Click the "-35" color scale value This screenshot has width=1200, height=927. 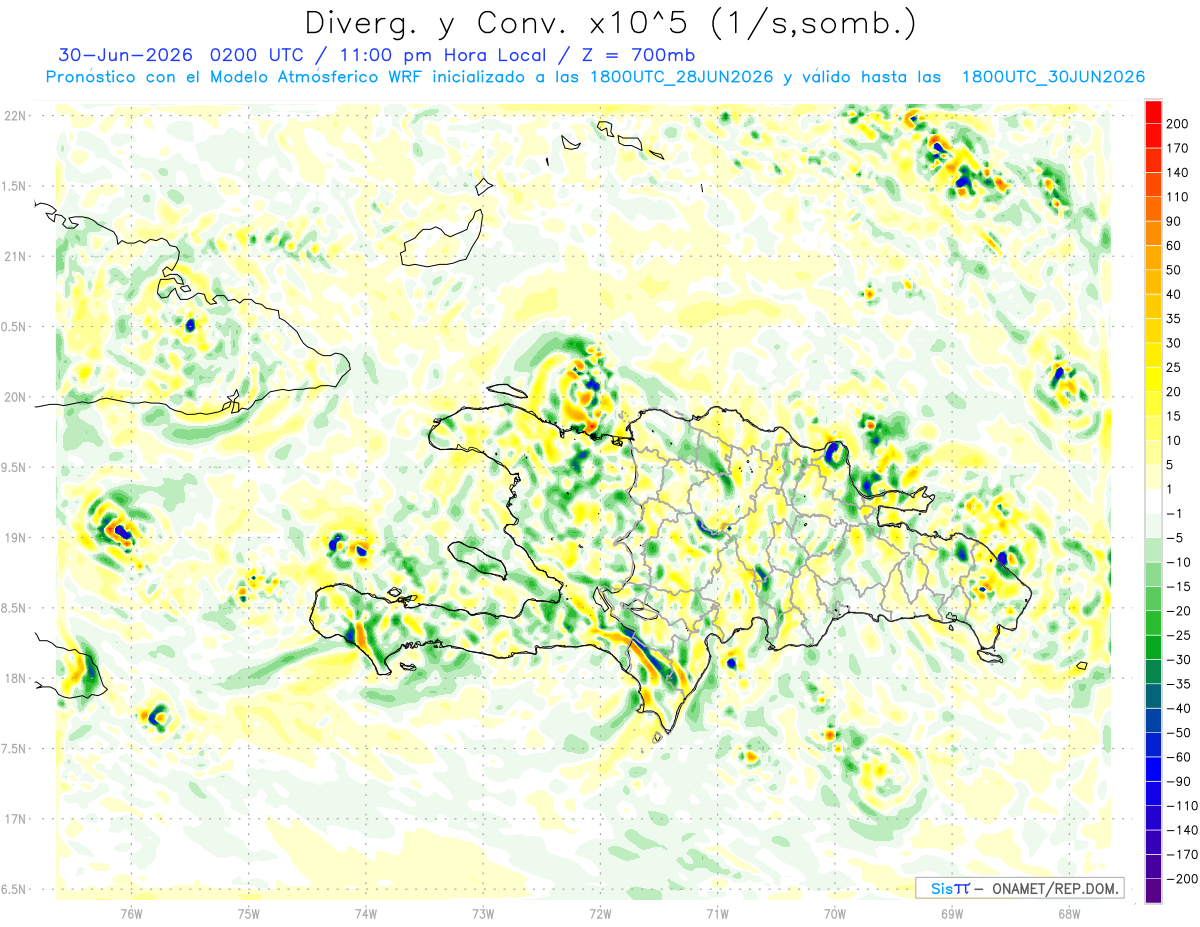1177,684
